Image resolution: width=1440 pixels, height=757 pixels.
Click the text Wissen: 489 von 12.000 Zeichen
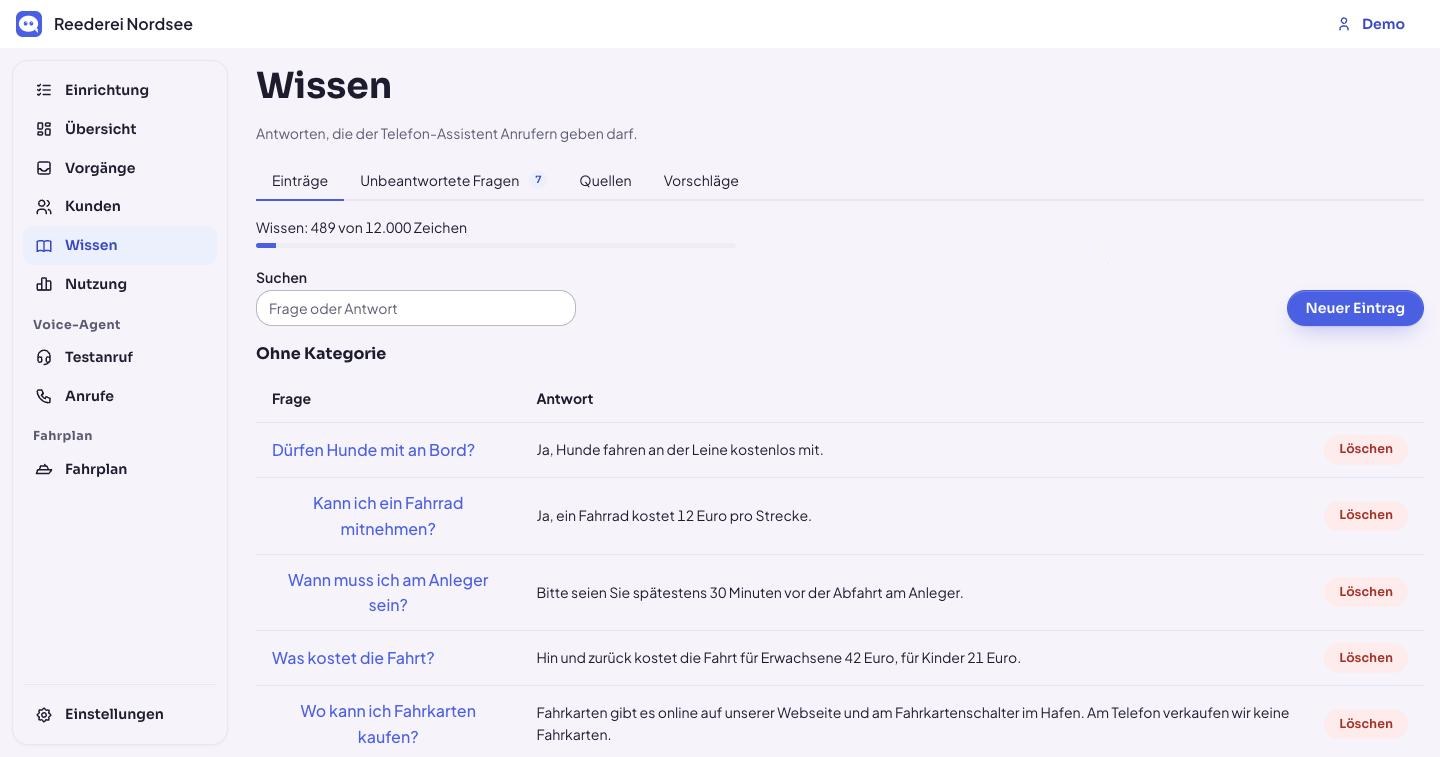point(361,228)
